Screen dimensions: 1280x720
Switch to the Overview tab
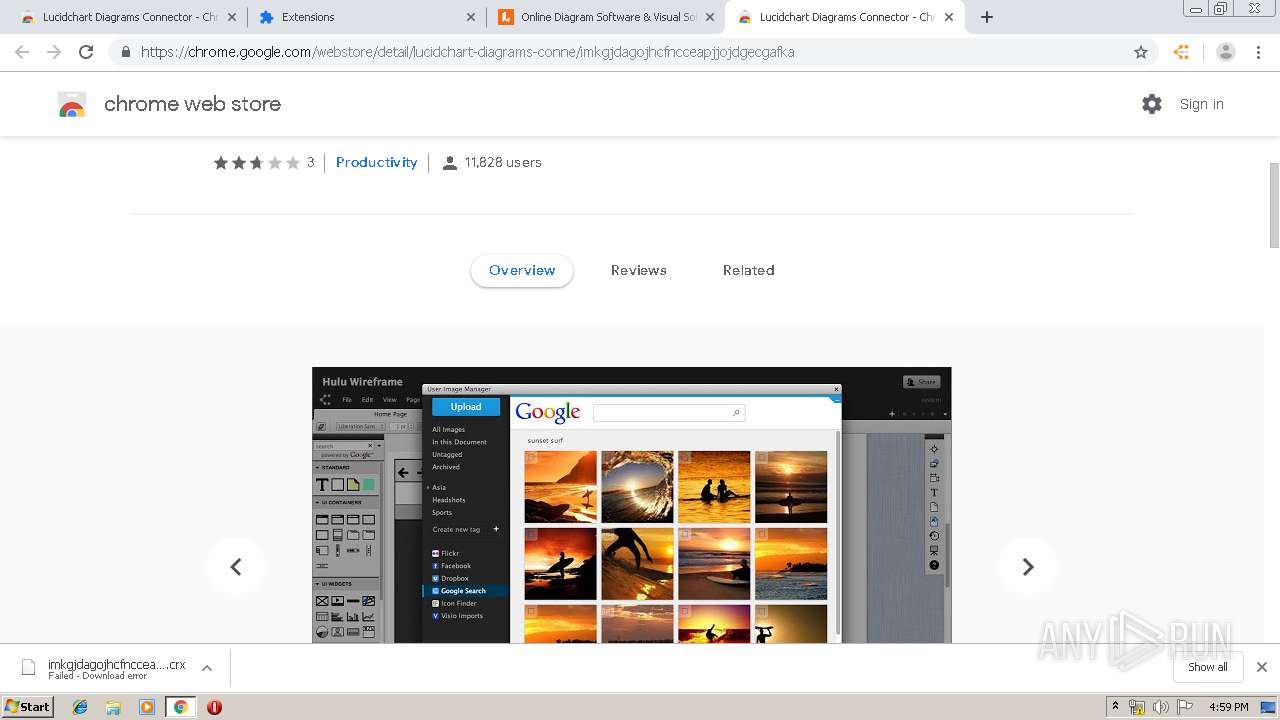[522, 271]
